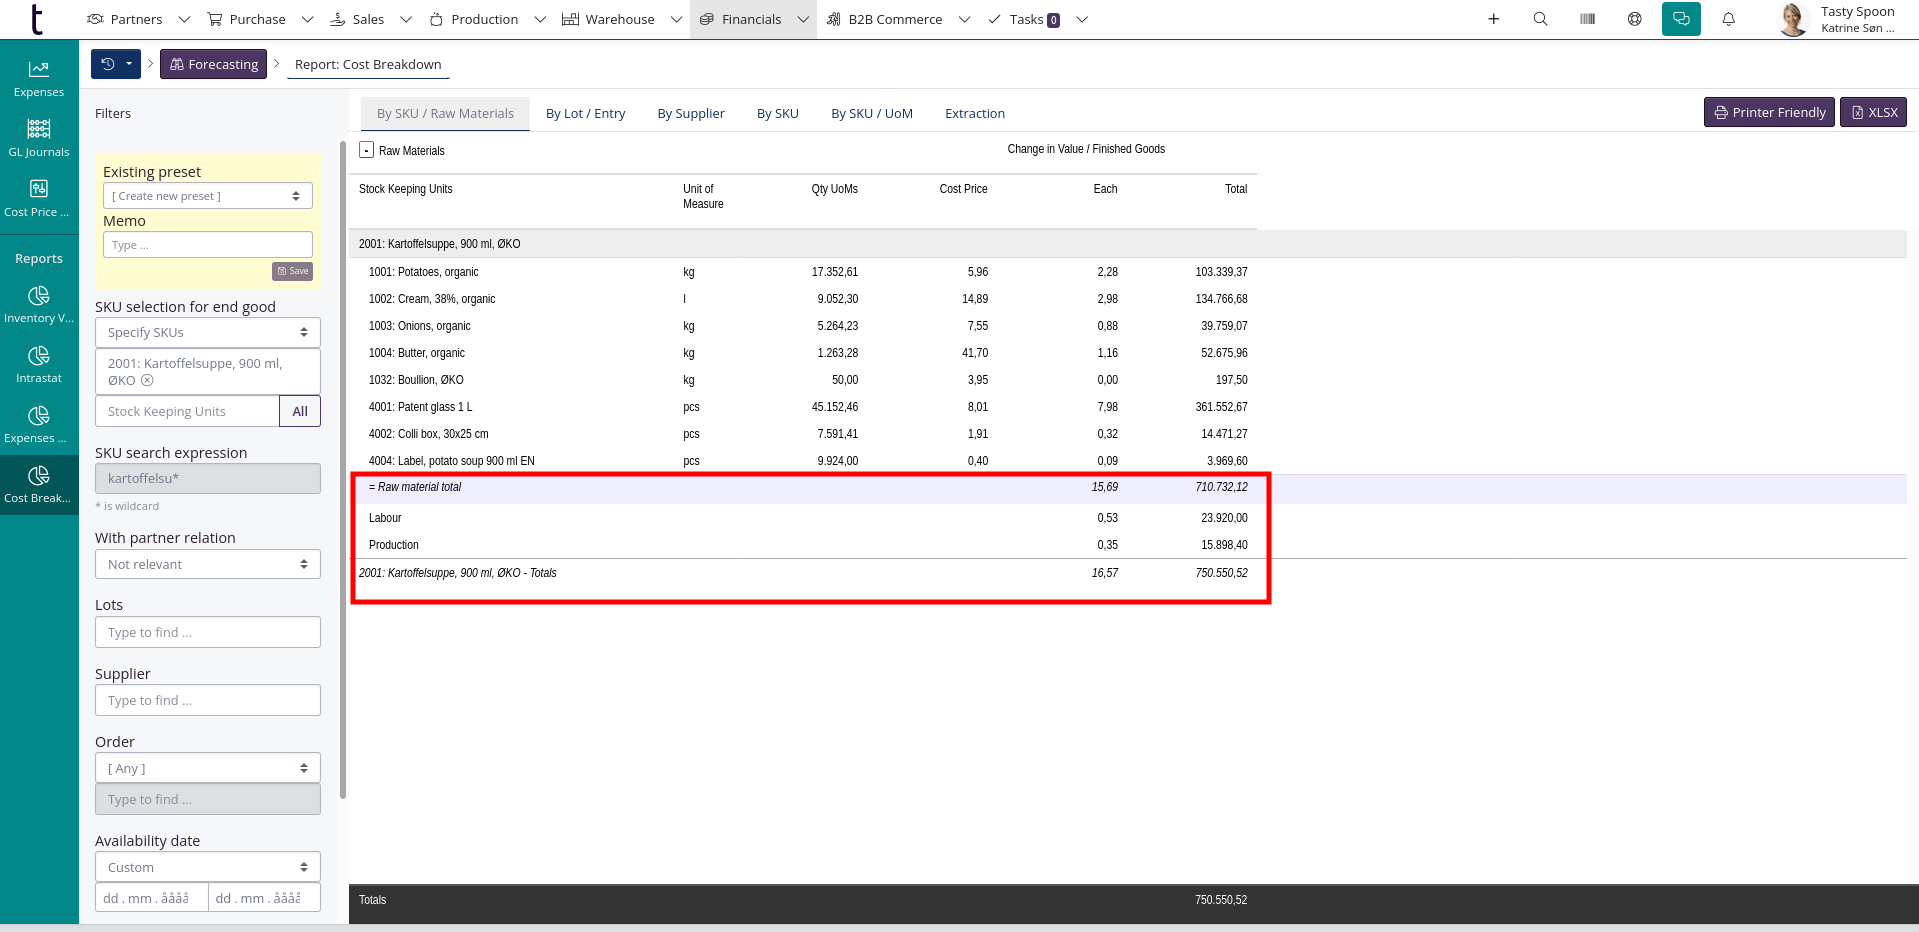This screenshot has width=1919, height=932.
Task: Click the Printer Friendly button
Action: (1768, 112)
